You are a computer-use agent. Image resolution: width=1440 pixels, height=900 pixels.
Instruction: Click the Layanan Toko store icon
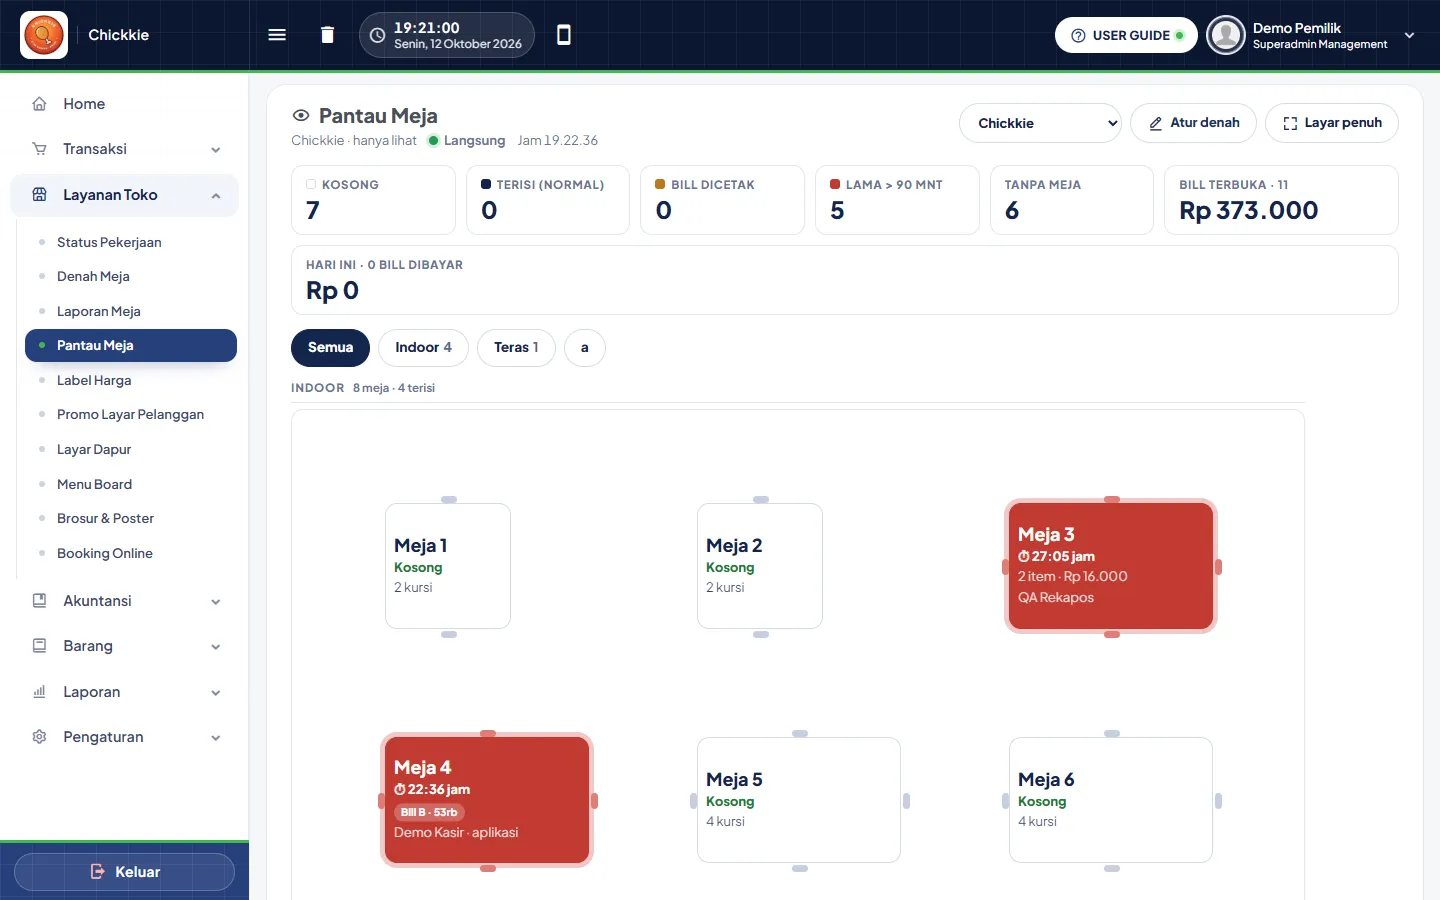pos(40,195)
